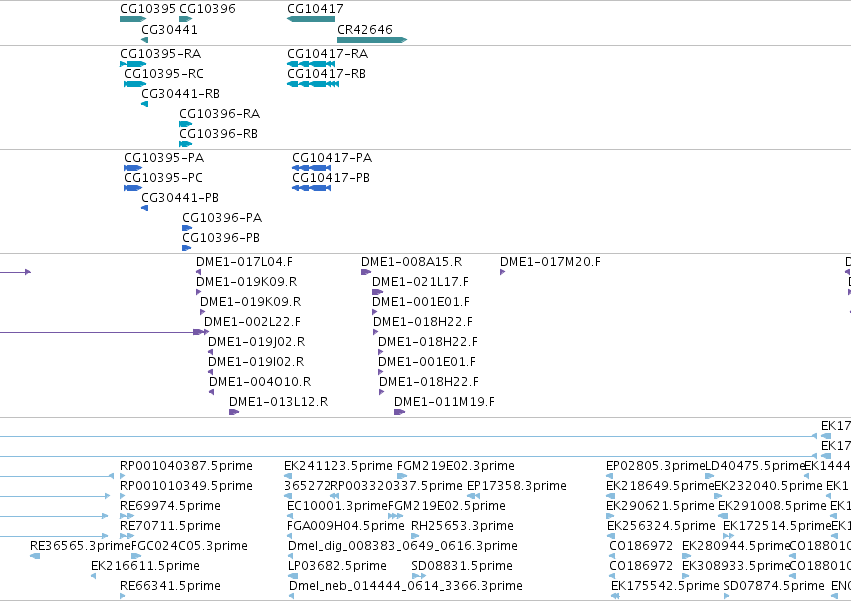Click the CG10417 gene arrow bar

point(311,19)
